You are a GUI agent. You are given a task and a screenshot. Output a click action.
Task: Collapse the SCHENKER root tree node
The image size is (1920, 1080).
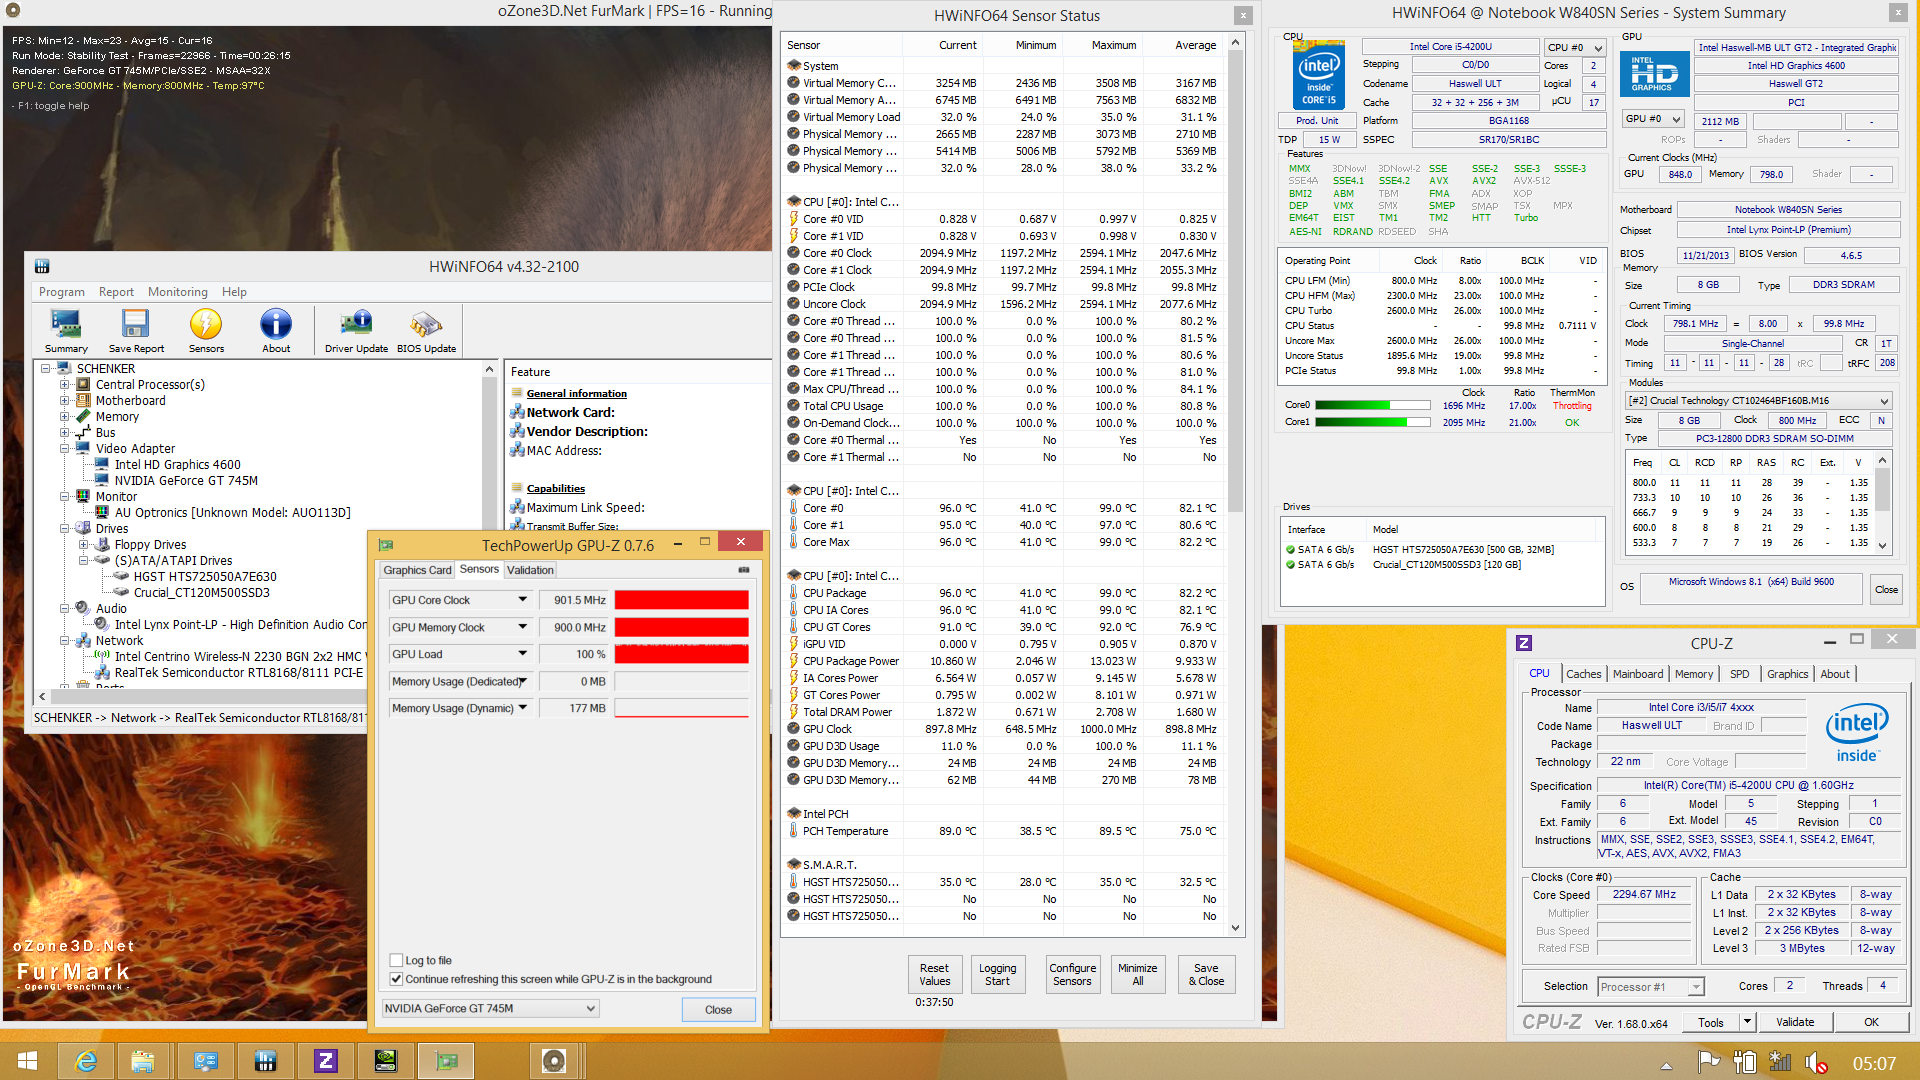pyautogui.click(x=46, y=369)
